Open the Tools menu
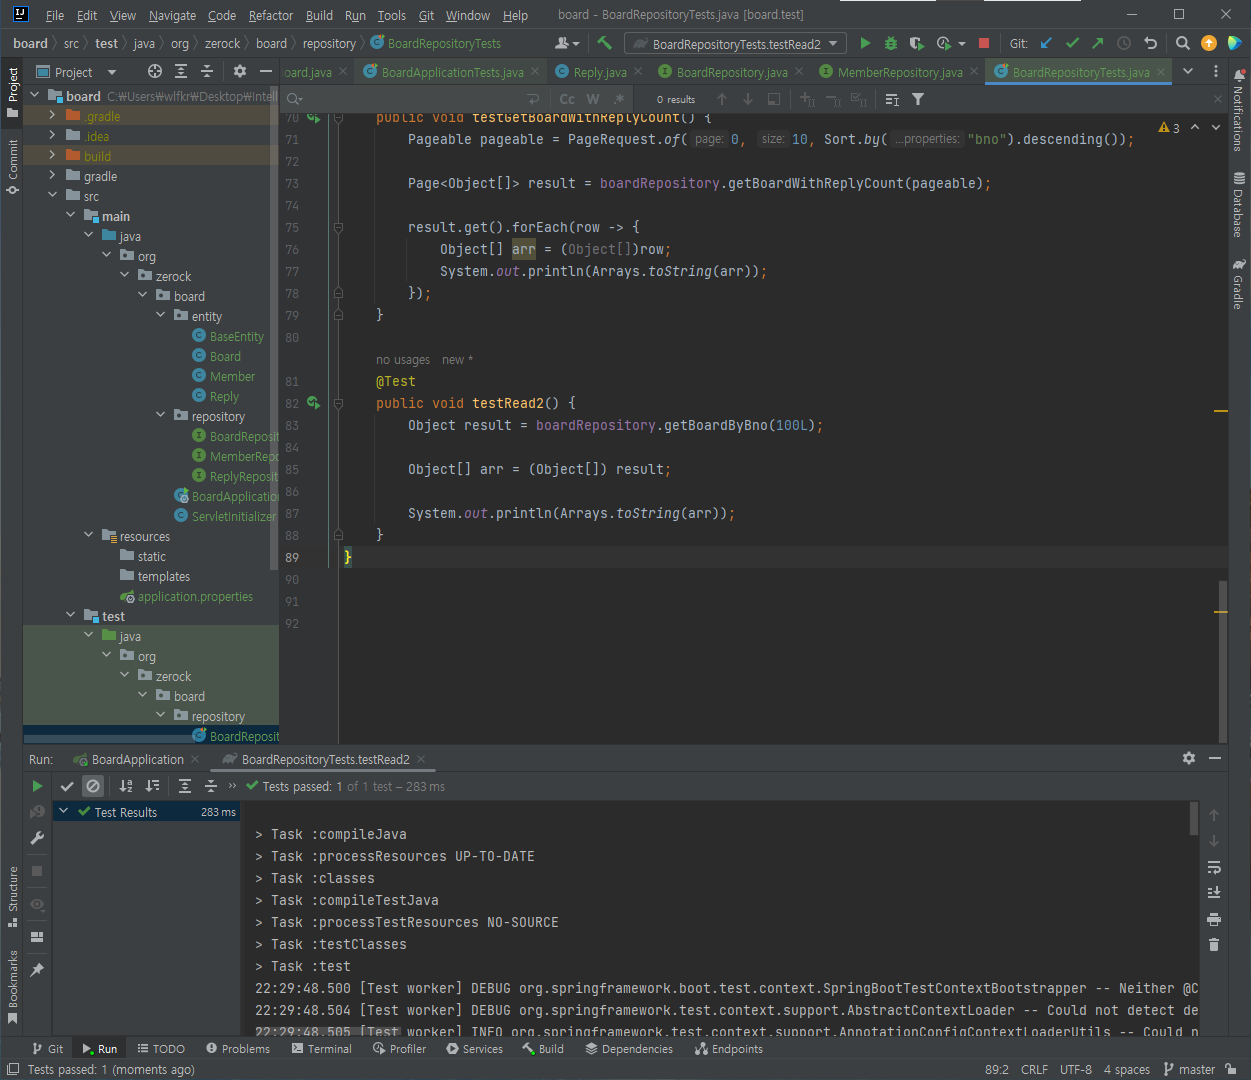This screenshot has width=1251, height=1080. pos(391,15)
